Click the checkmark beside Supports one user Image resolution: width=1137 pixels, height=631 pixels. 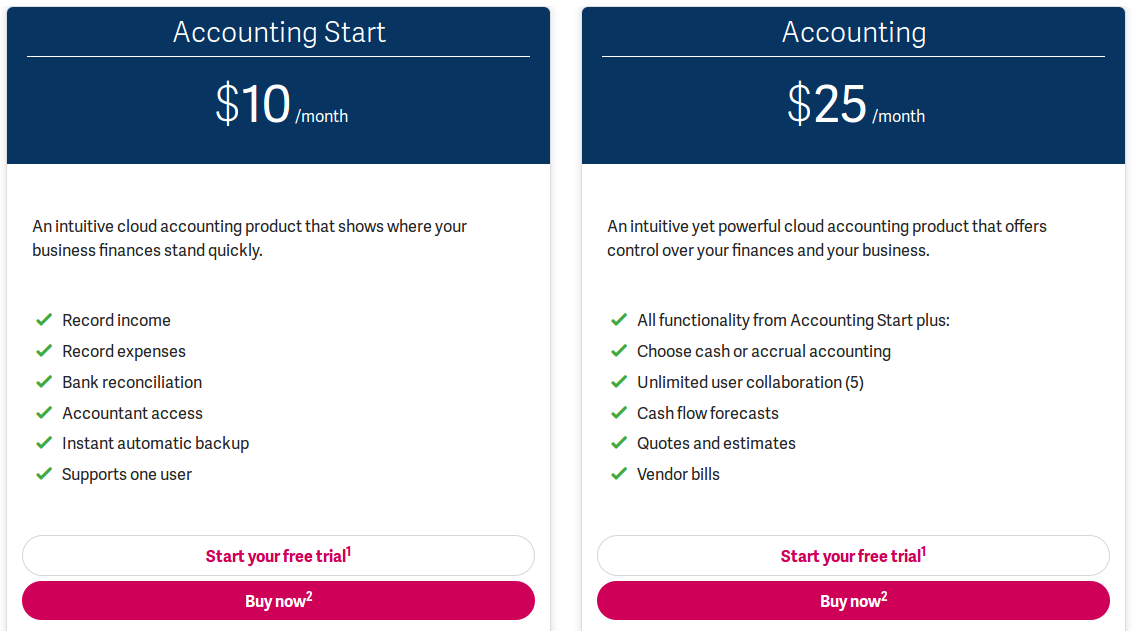click(x=44, y=473)
